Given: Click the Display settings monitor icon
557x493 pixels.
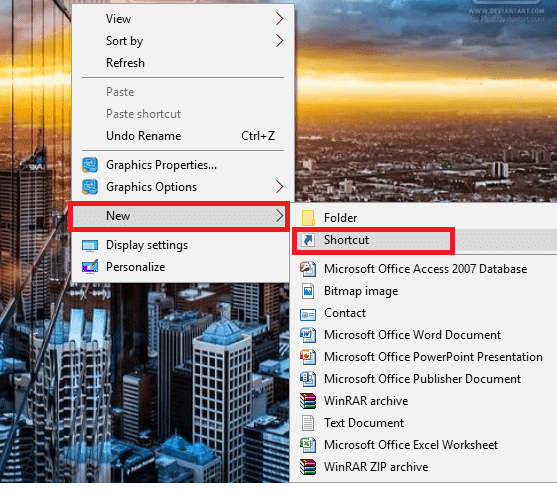Looking at the screenshot, I should pyautogui.click(x=90, y=245).
